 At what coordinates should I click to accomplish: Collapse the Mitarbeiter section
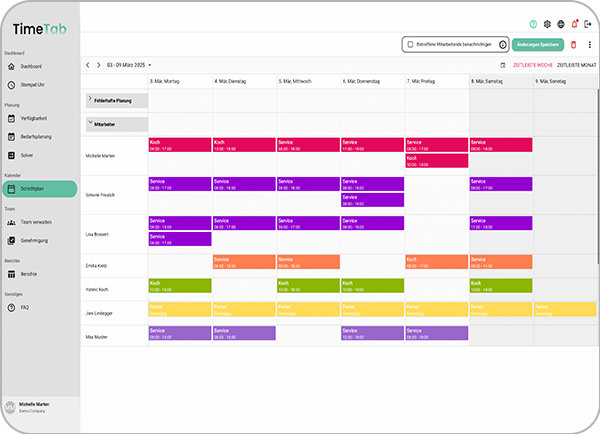(91, 125)
